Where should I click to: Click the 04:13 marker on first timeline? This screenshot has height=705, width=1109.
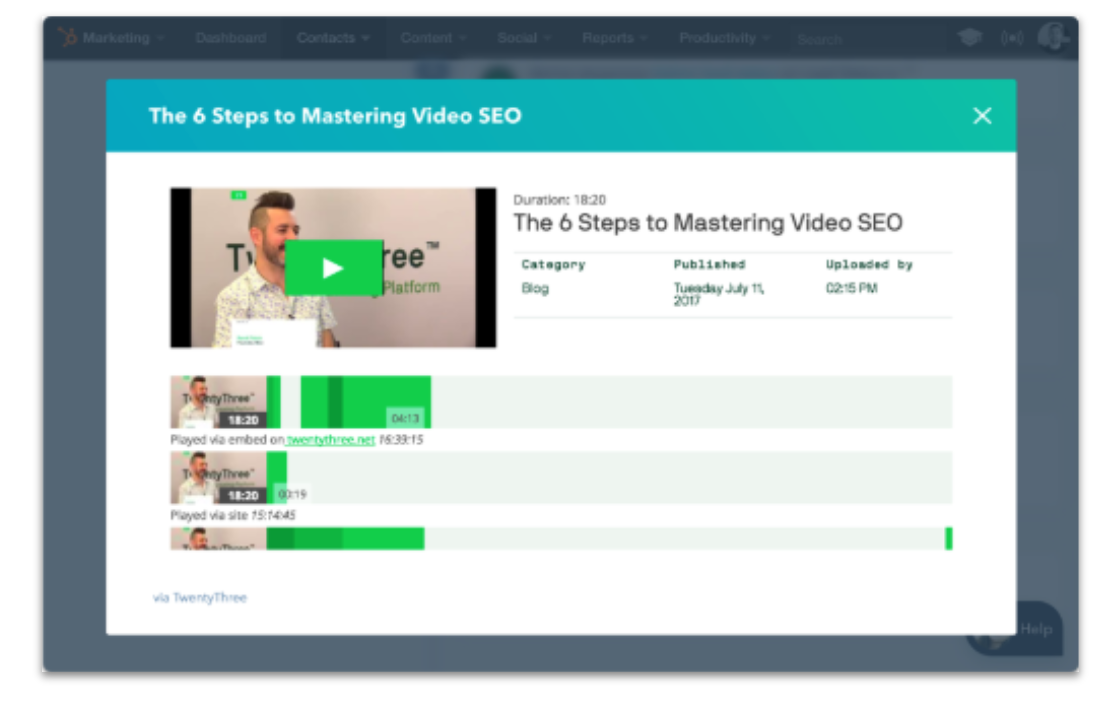(x=405, y=418)
